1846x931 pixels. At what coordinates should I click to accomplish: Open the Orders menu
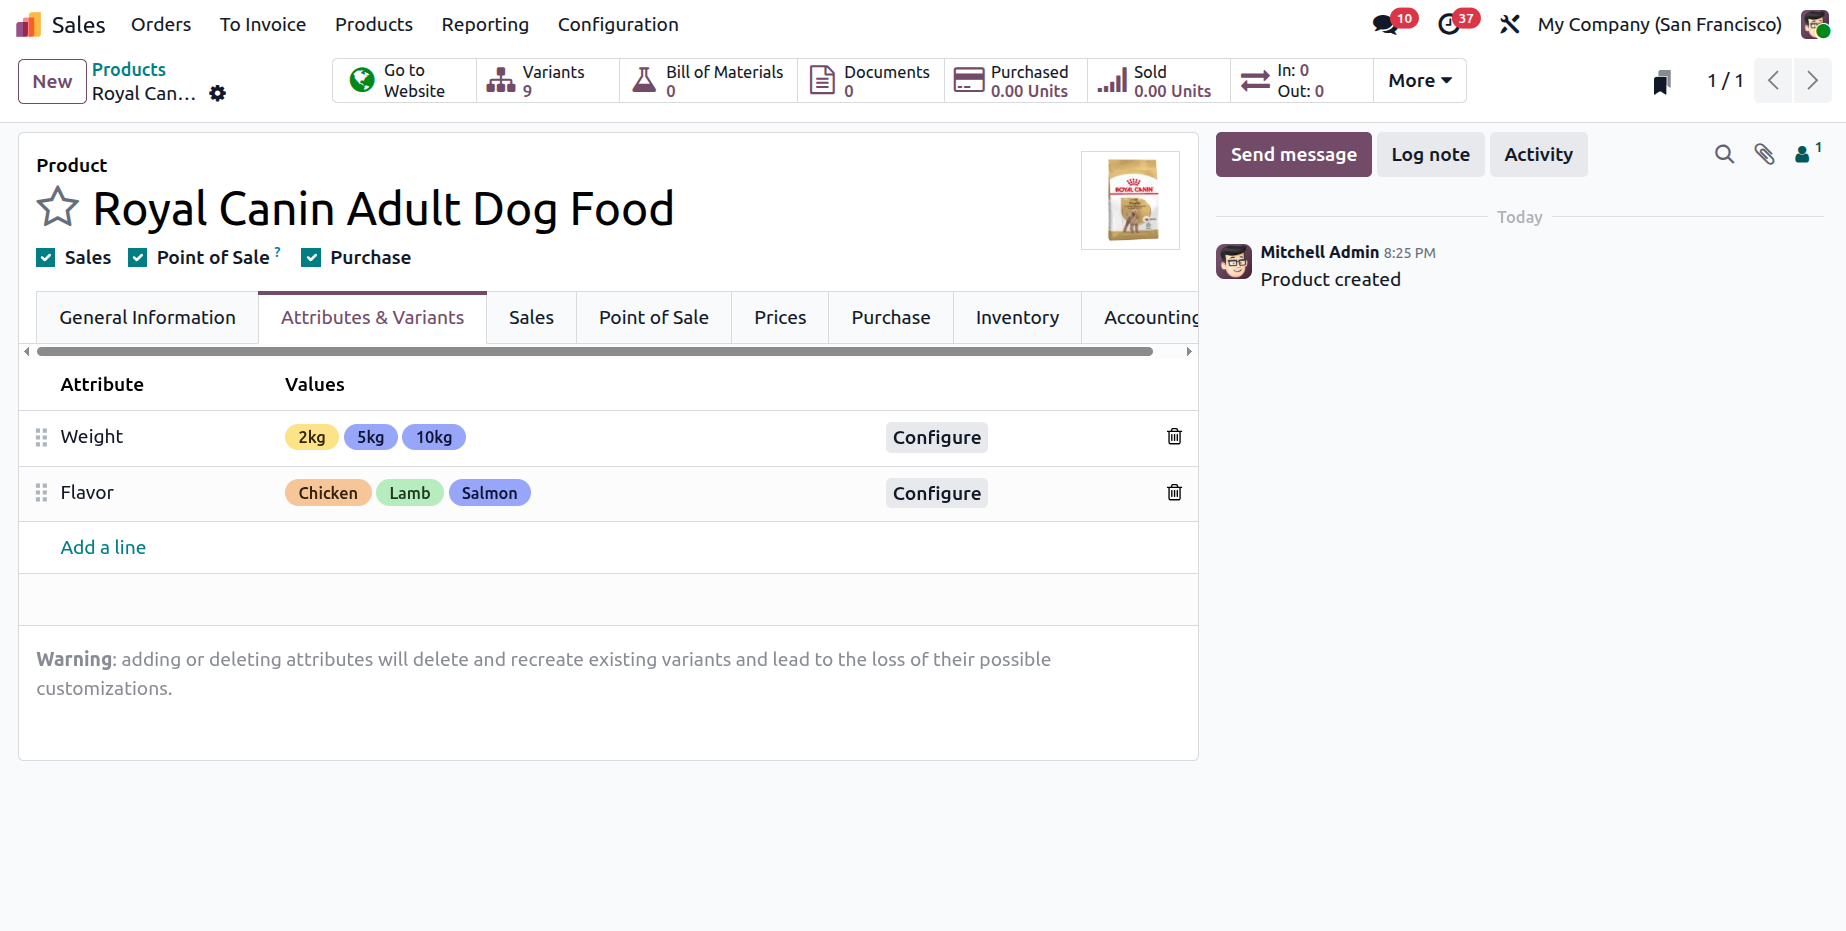(161, 24)
